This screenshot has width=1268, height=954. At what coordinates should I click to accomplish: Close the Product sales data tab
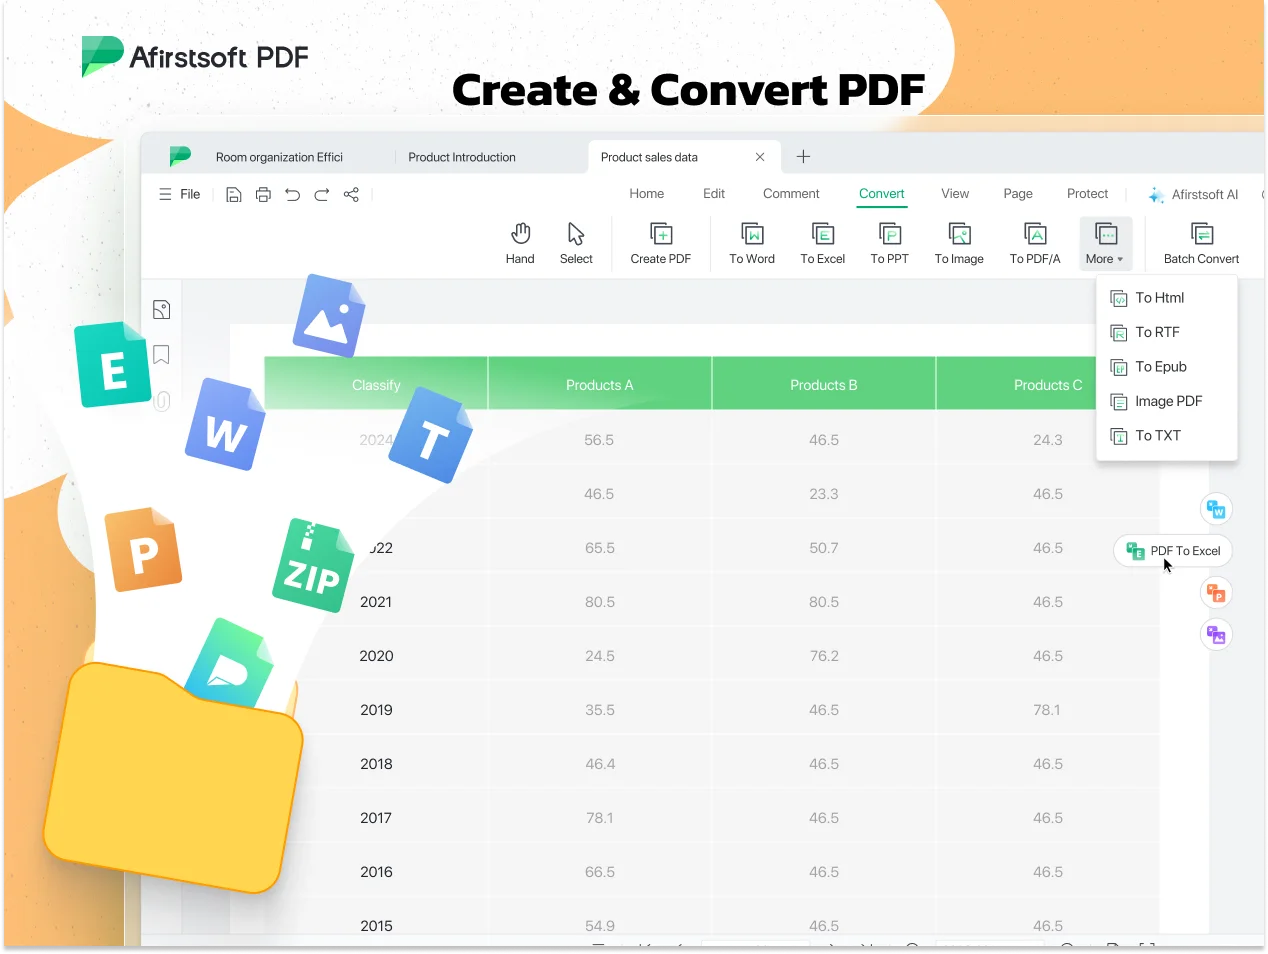760,157
